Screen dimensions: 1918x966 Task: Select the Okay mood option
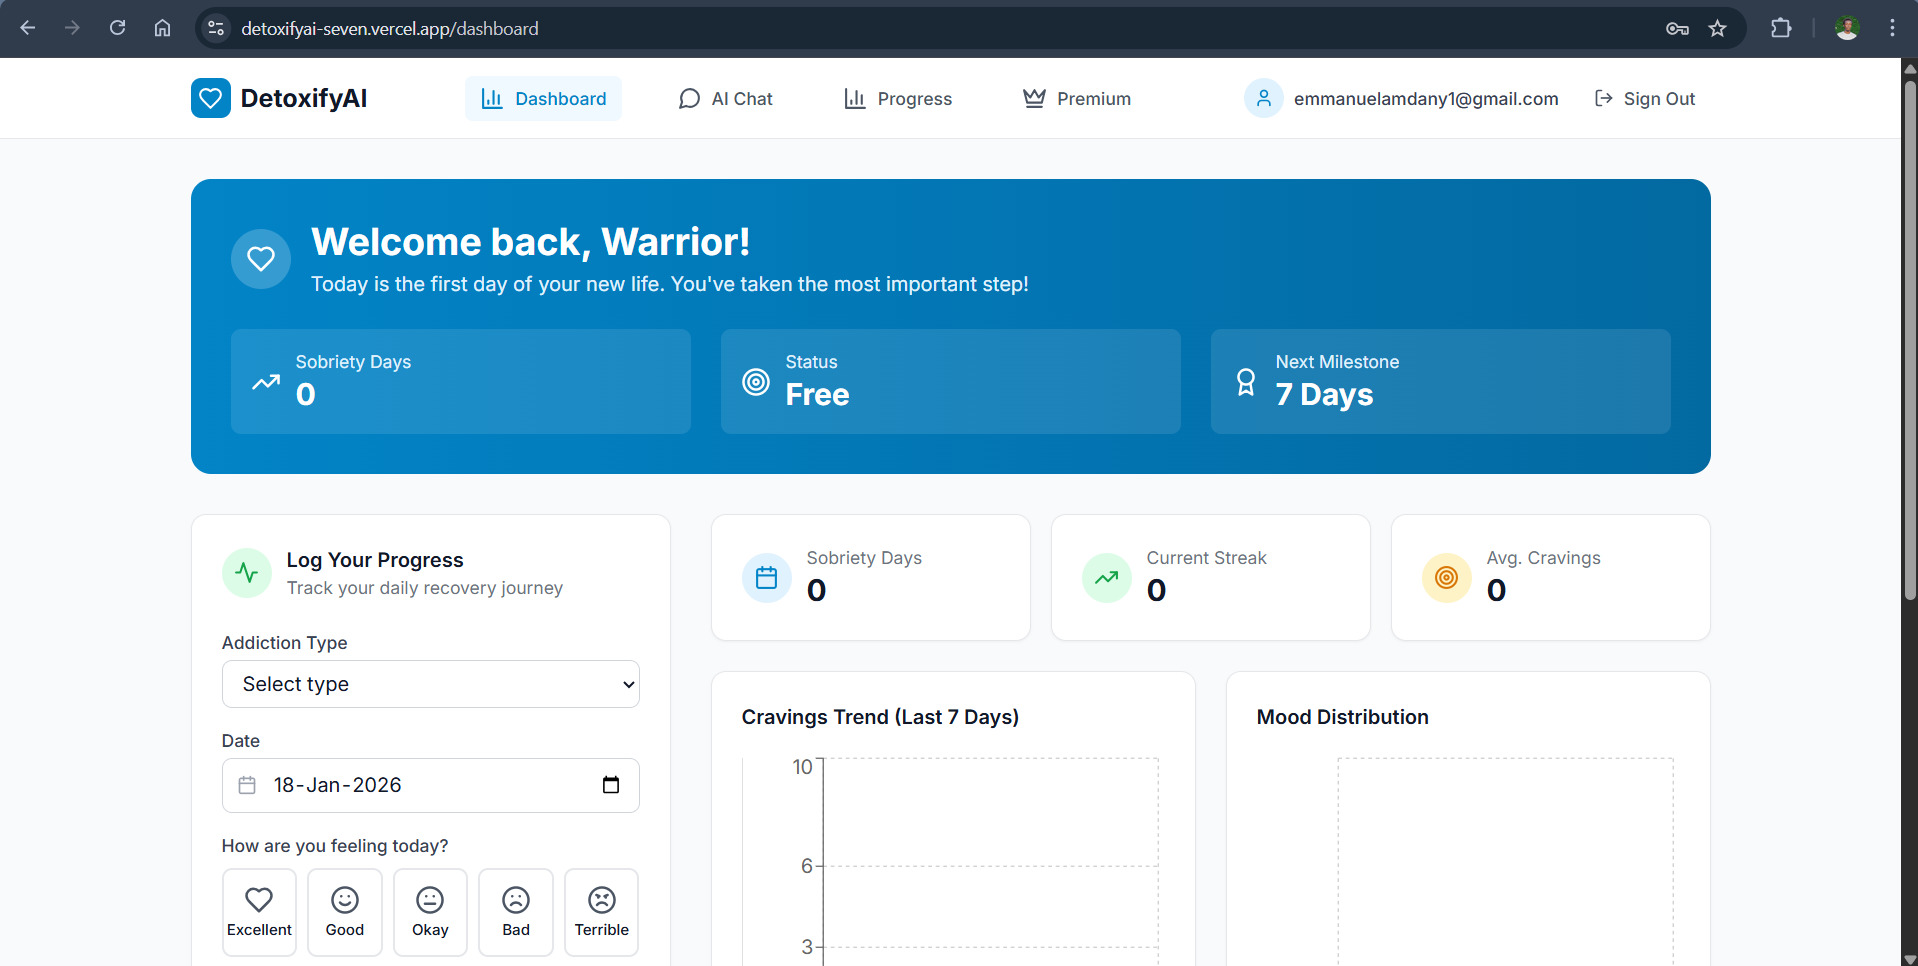(x=430, y=912)
